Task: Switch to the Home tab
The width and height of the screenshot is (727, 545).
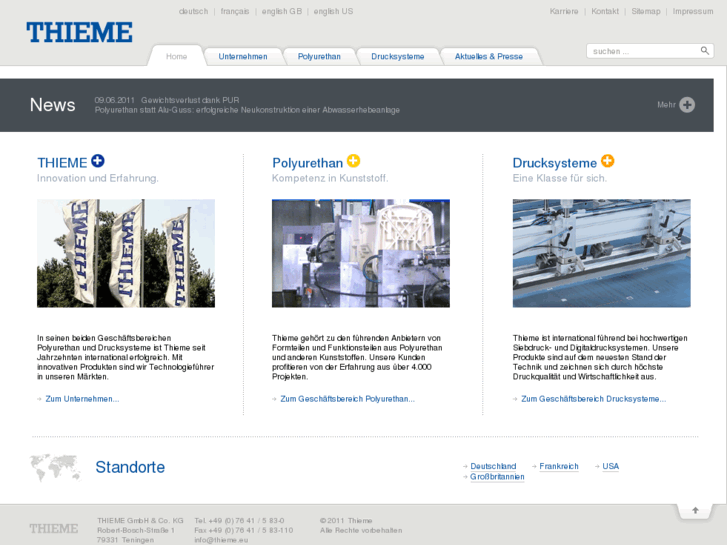Action: tap(177, 57)
